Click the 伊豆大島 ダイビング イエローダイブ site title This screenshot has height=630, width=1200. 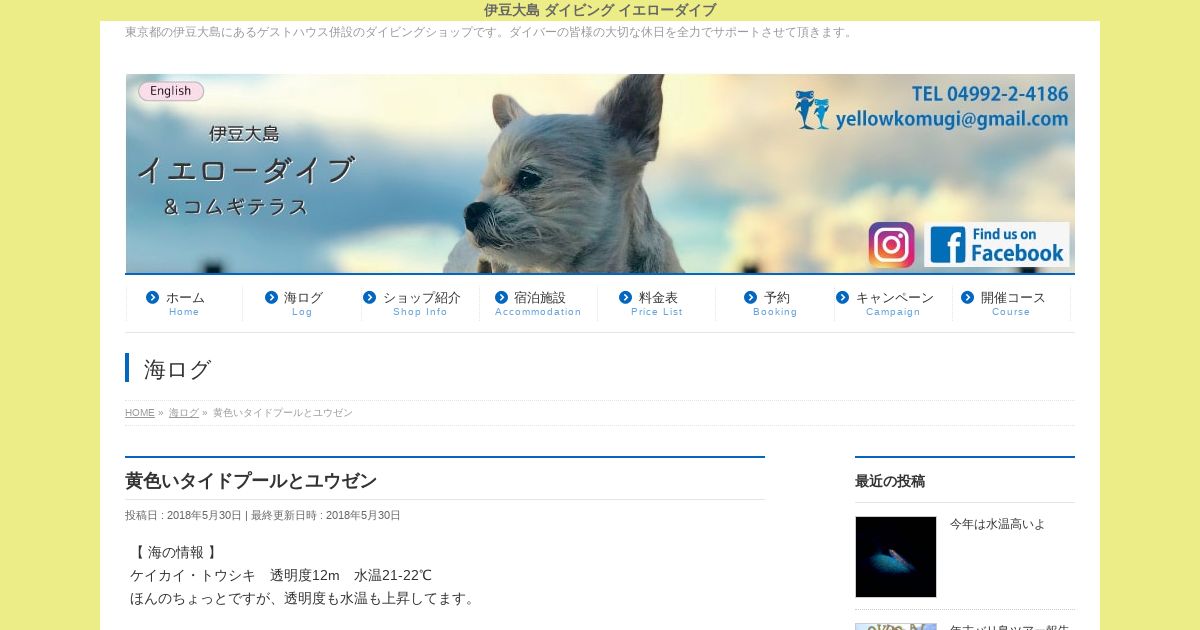600,10
